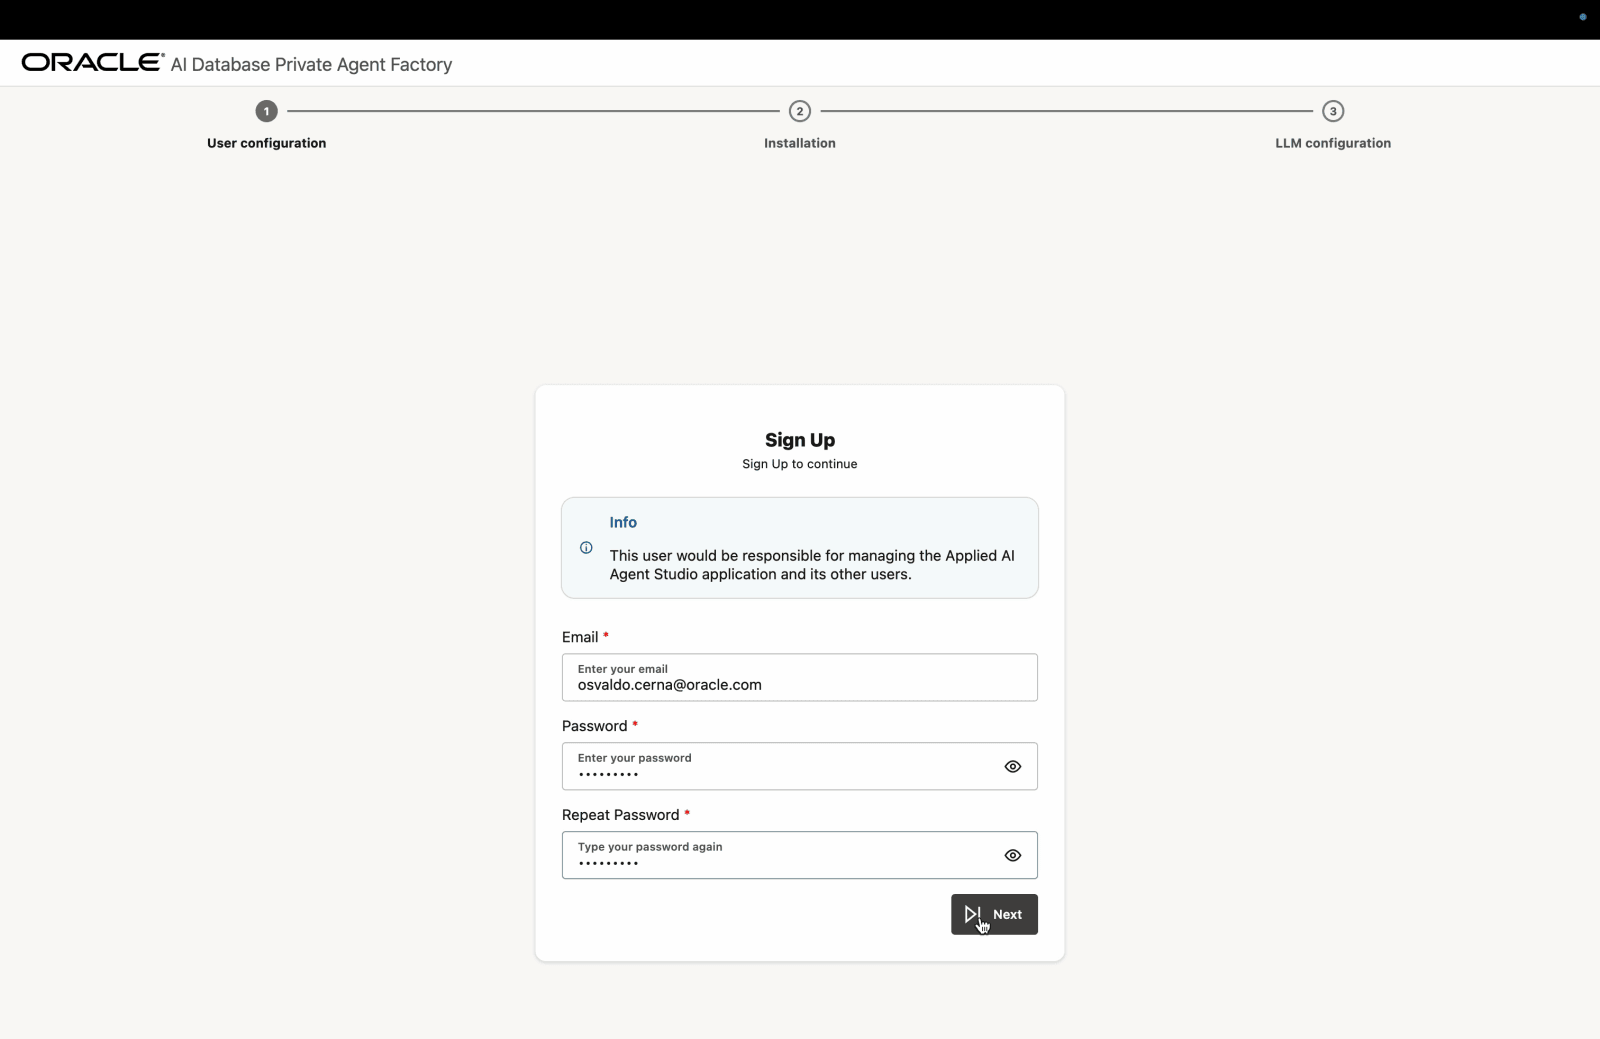Click the Type your password again field
Image resolution: width=1600 pixels, height=1039 pixels.
click(780, 855)
